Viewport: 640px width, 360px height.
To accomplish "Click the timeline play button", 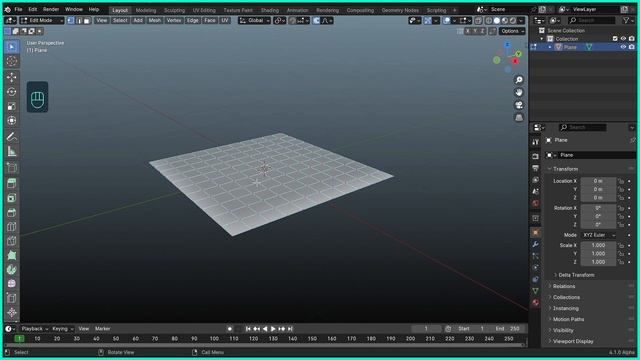I will 273,329.
